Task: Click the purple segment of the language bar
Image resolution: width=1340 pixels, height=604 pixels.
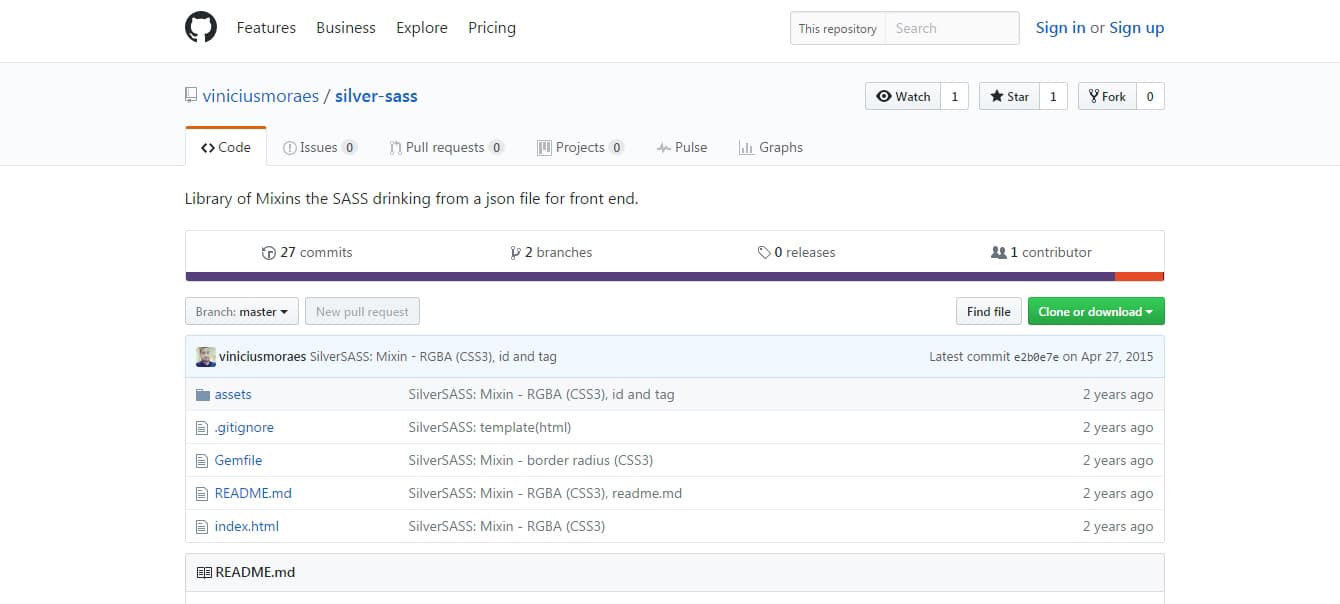Action: pyautogui.click(x=650, y=277)
